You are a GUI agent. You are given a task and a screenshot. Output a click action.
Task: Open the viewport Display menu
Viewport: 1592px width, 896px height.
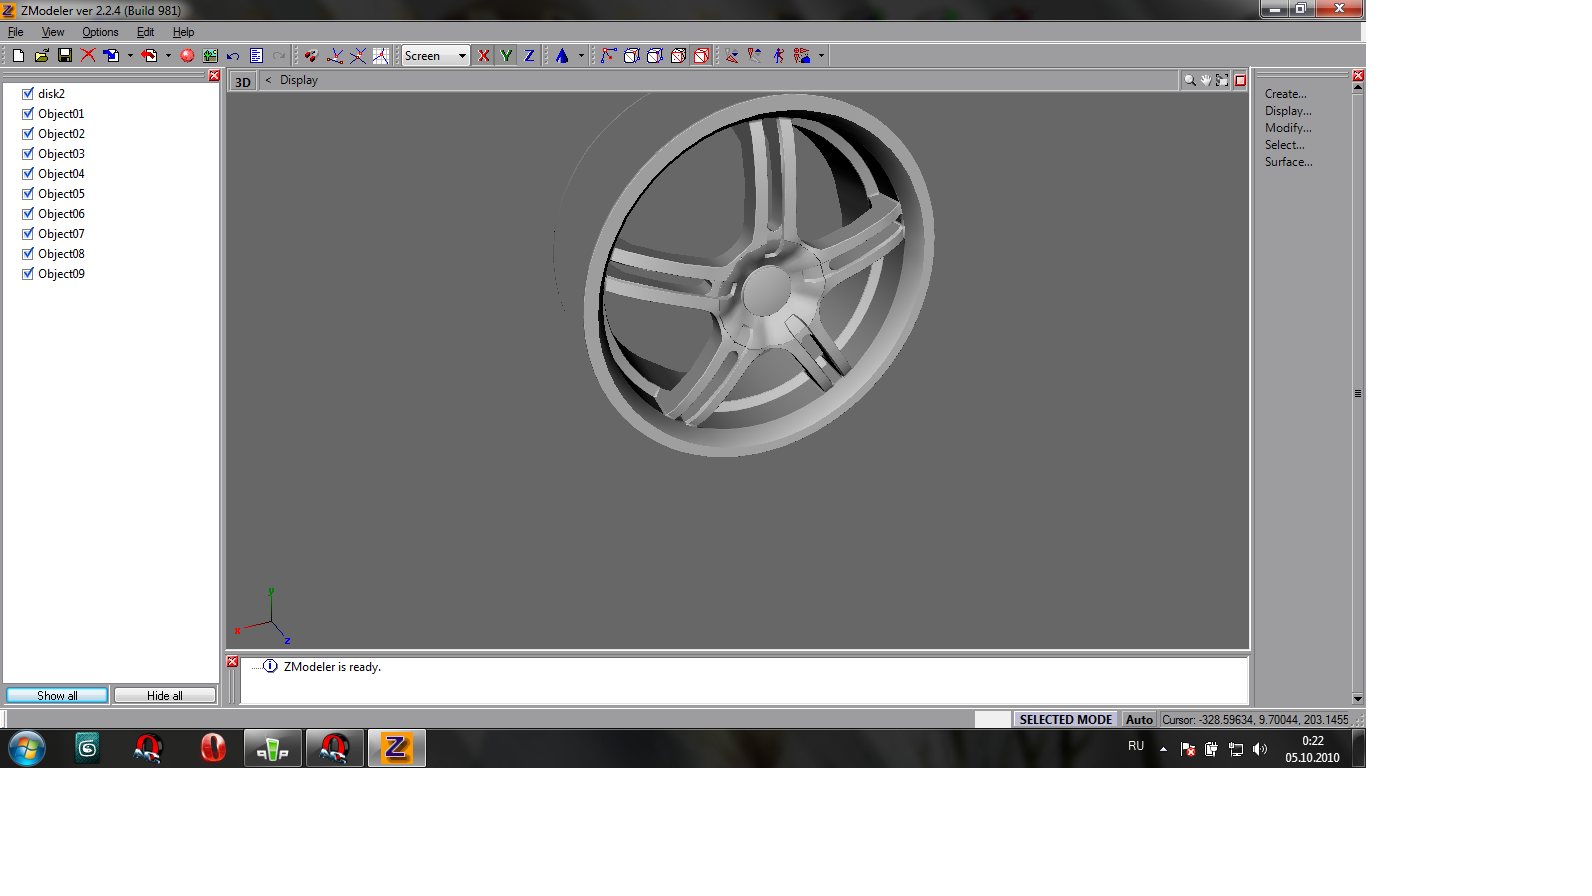click(299, 80)
